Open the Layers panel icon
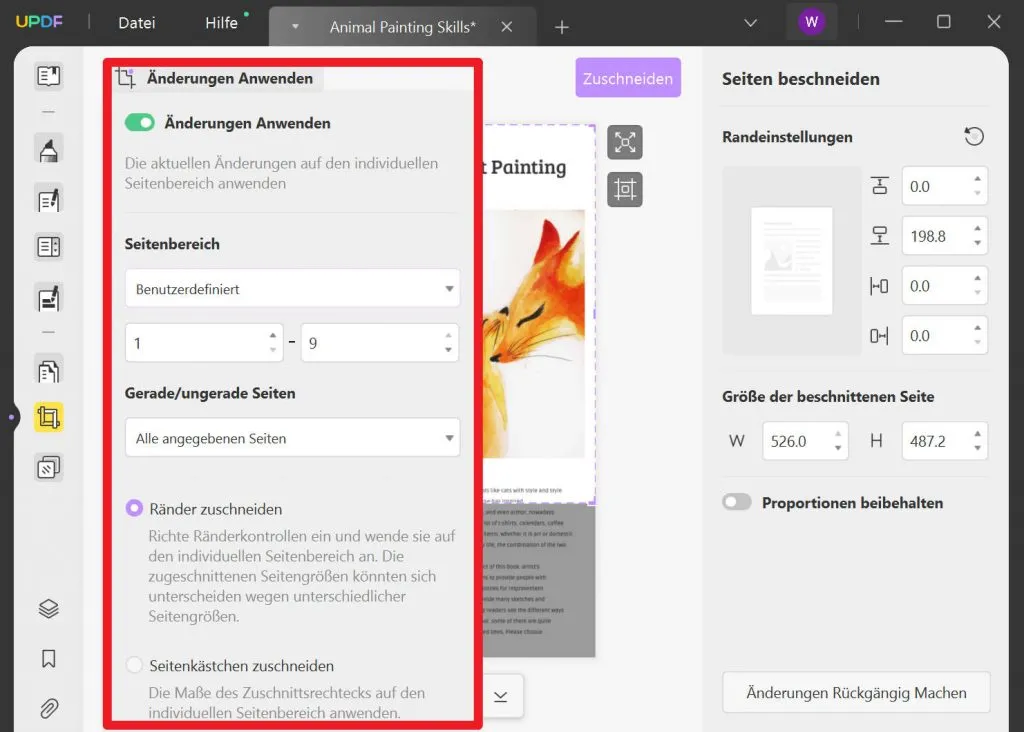This screenshot has height=732, width=1024. tap(48, 608)
